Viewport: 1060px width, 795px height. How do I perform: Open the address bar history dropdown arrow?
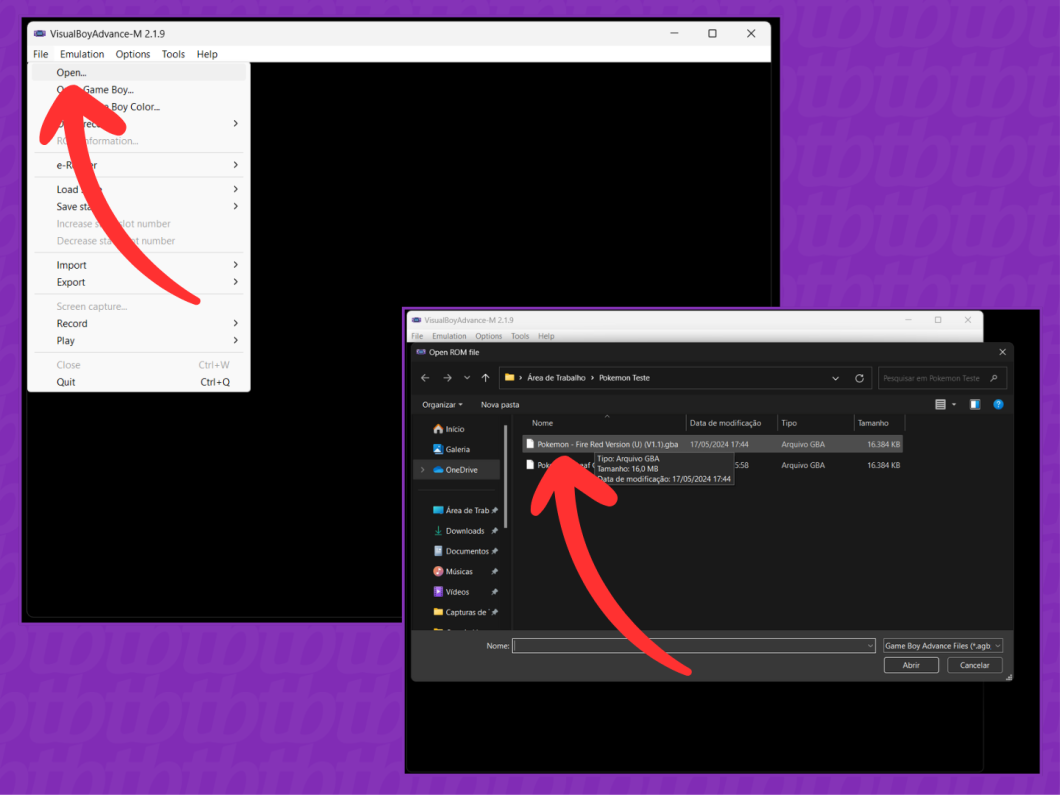pos(836,378)
